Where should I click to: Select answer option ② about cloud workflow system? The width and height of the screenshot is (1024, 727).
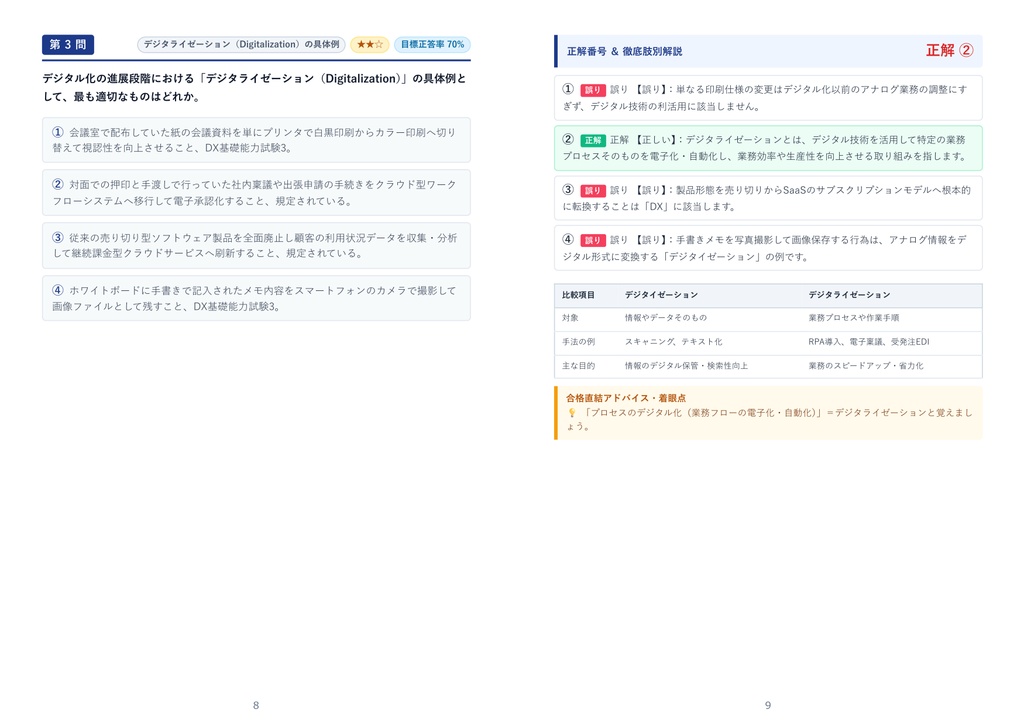[x=256, y=193]
